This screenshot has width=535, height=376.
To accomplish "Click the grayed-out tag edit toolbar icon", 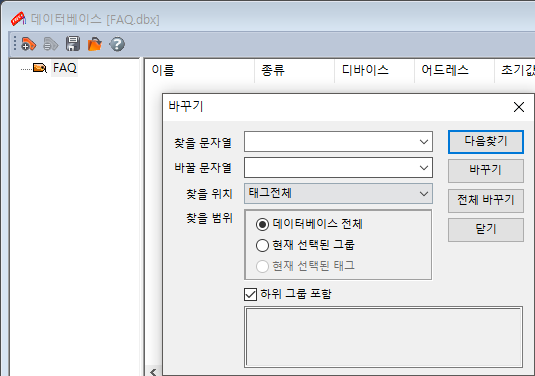I will coord(51,44).
